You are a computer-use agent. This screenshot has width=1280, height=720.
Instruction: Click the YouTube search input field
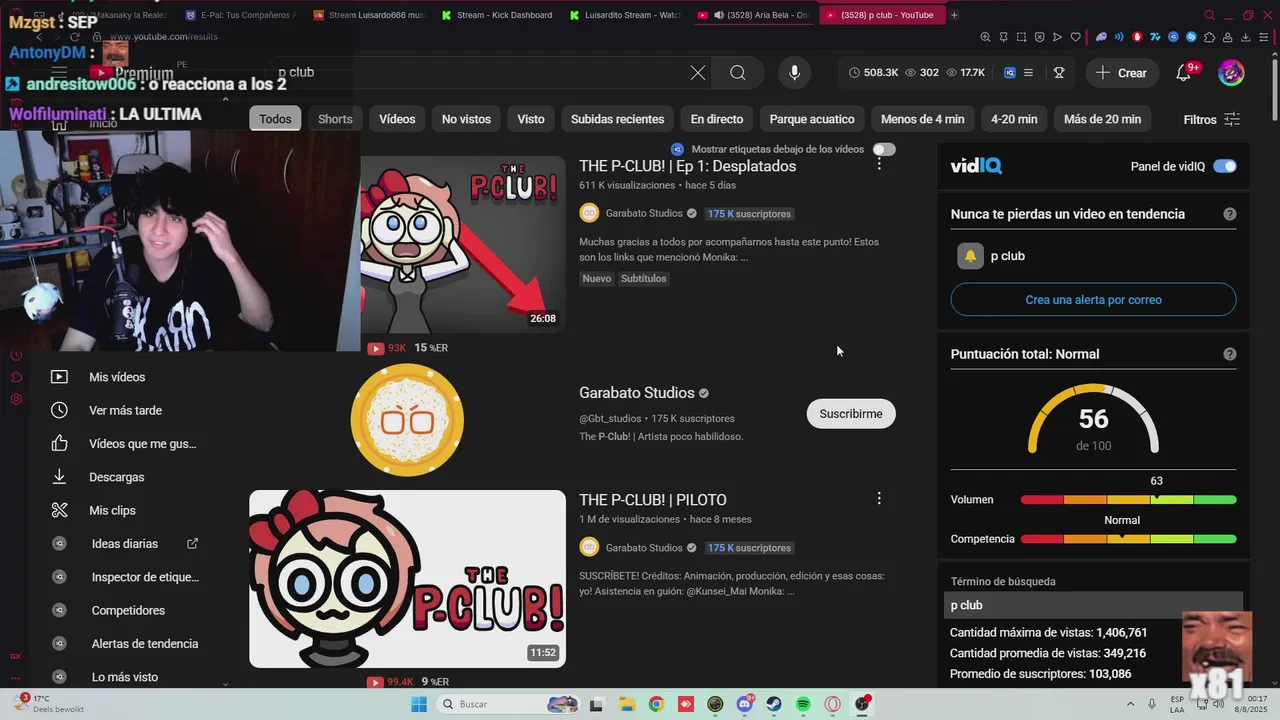tap(480, 72)
